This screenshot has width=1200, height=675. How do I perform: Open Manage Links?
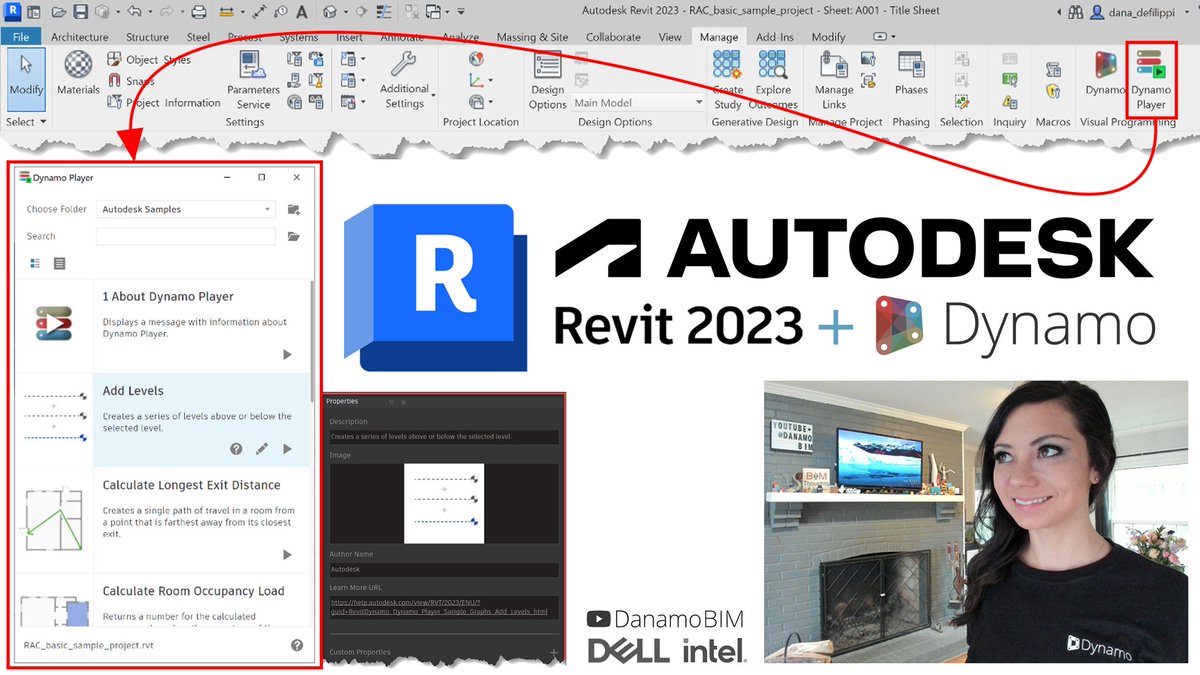(834, 80)
